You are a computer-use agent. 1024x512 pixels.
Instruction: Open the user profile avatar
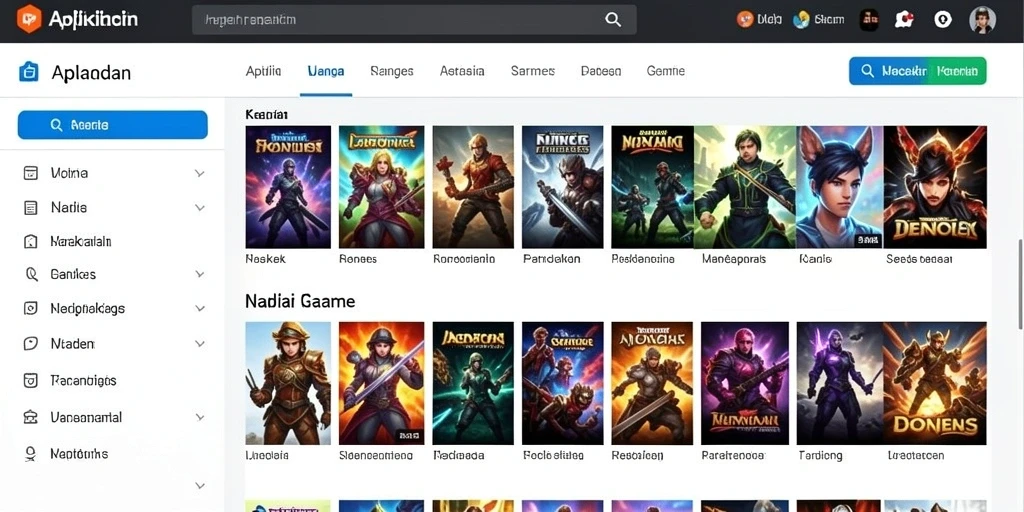(982, 20)
